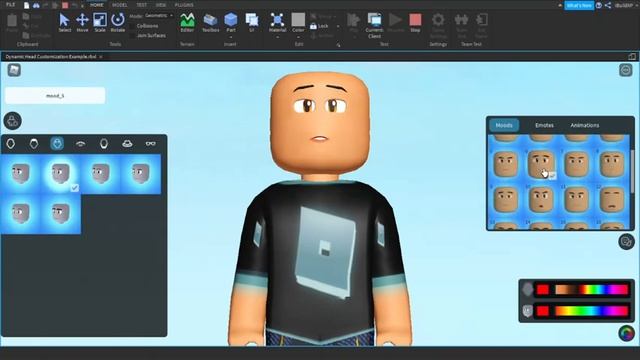Open the Animations tab
Viewport: 640px width, 360px height.
click(x=584, y=125)
